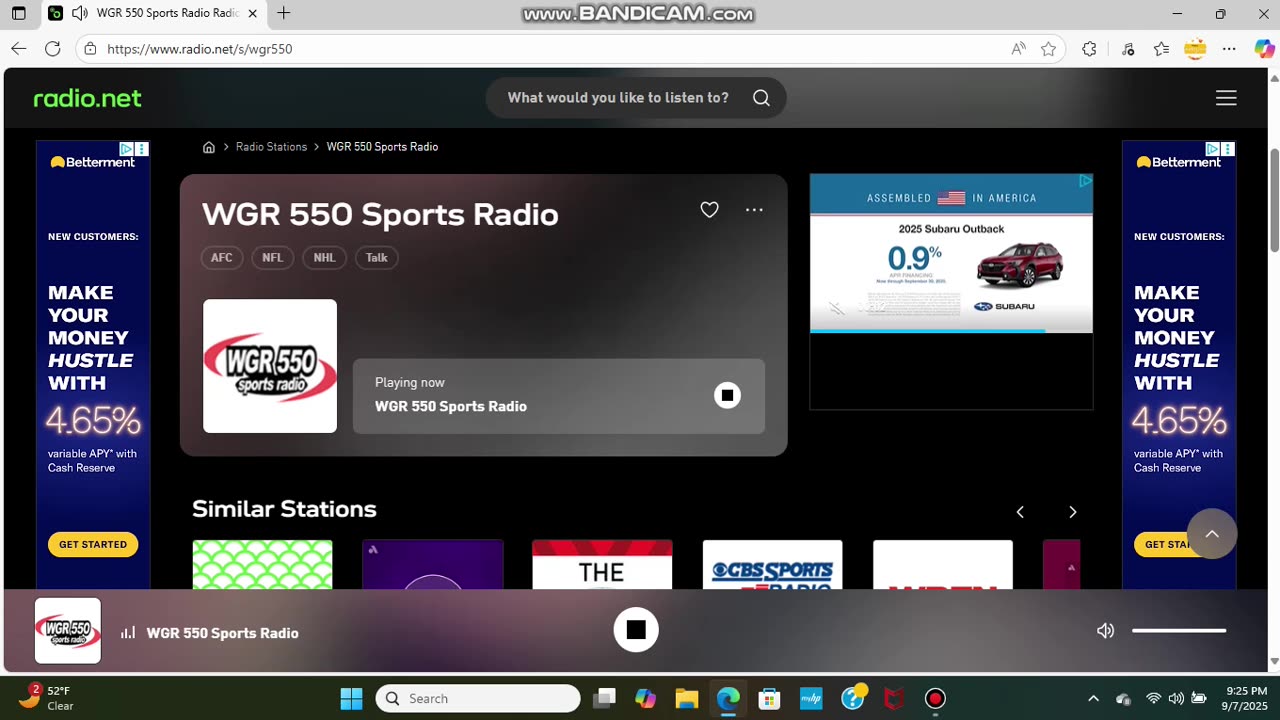The width and height of the screenshot is (1280, 720).
Task: Open the 'THE' similar station tile
Action: pos(602,565)
